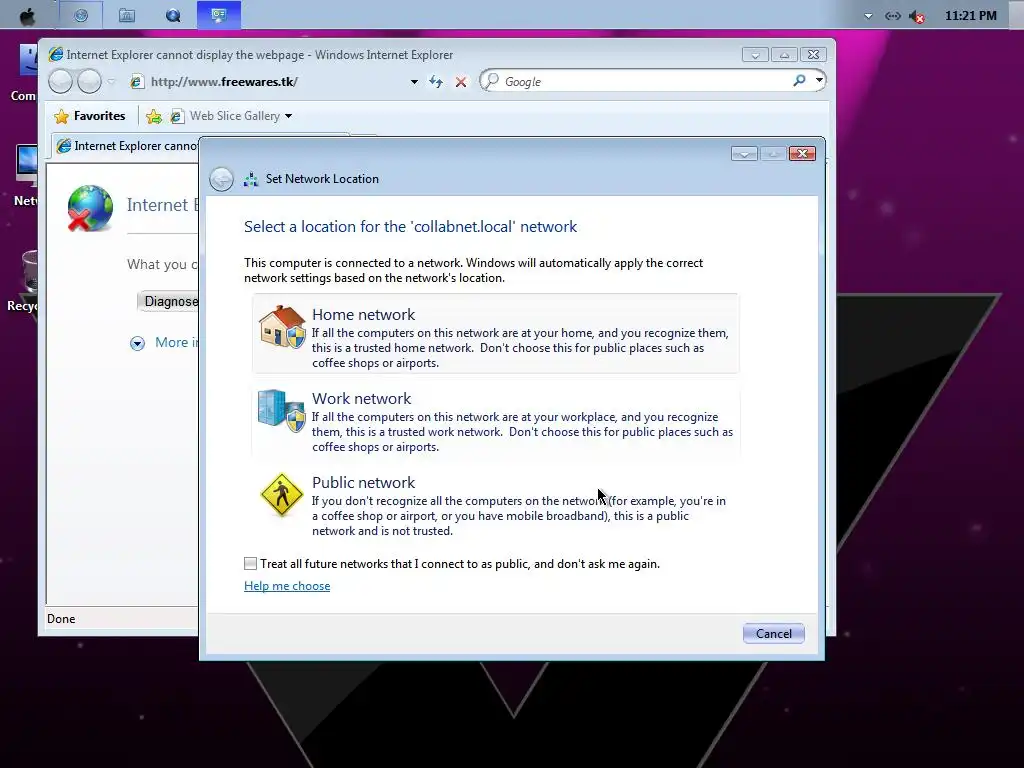The width and height of the screenshot is (1024, 768).
Task: Open the search provider dropdown arrow
Action: coord(818,81)
